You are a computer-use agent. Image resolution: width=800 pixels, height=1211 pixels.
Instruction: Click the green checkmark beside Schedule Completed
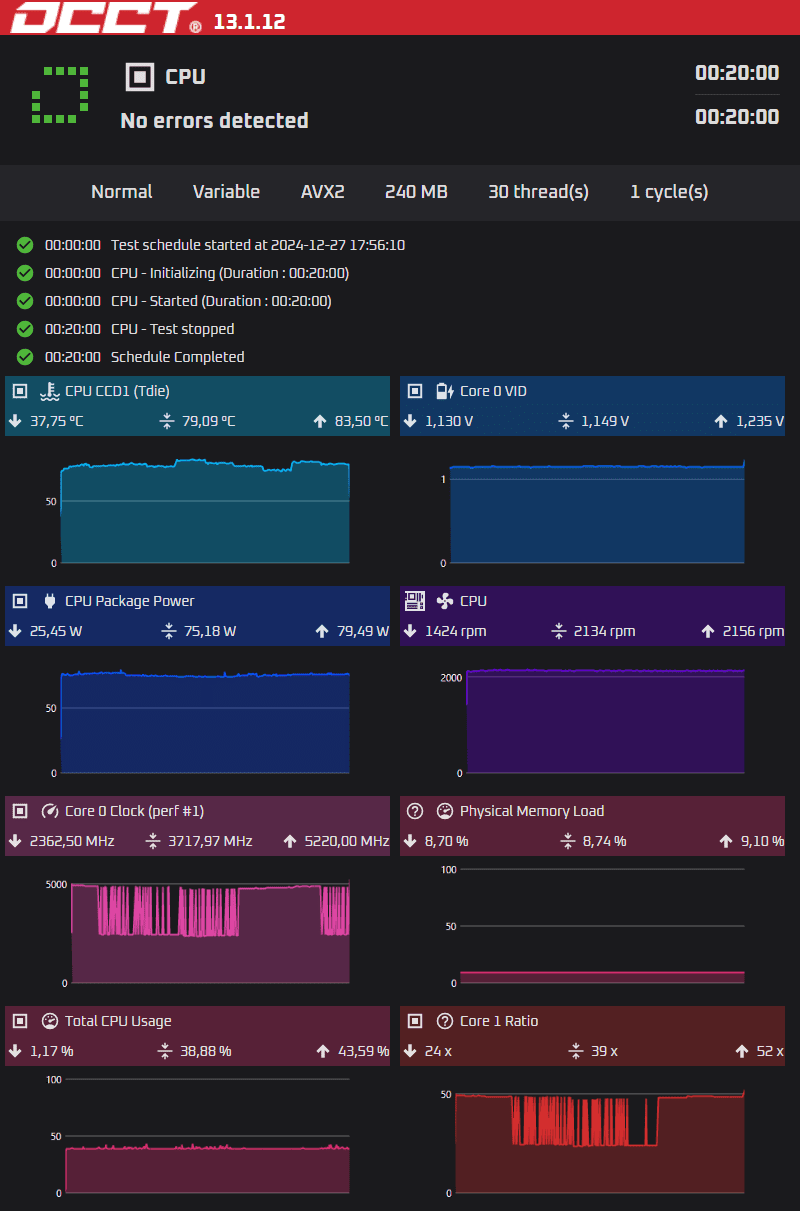coord(25,357)
